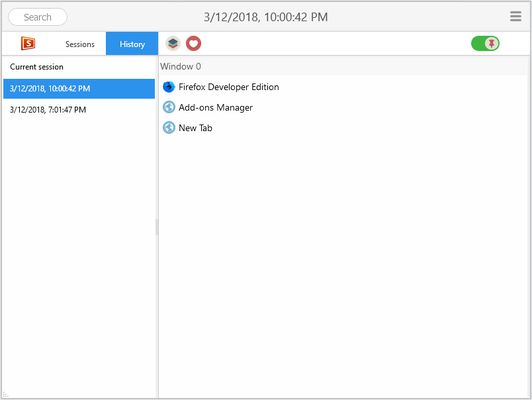Select Current session entry
This screenshot has width=532, height=400.
click(79, 67)
